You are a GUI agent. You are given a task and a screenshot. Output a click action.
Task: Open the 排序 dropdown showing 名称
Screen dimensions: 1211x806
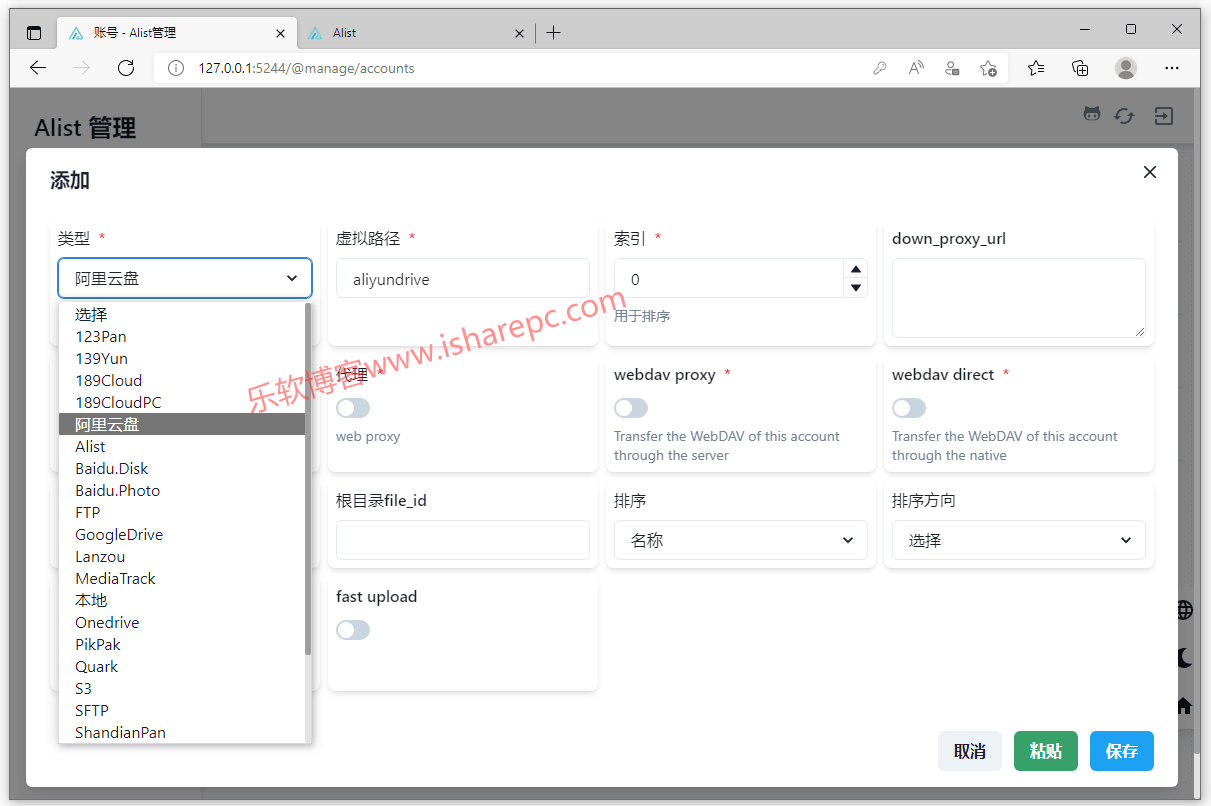741,540
